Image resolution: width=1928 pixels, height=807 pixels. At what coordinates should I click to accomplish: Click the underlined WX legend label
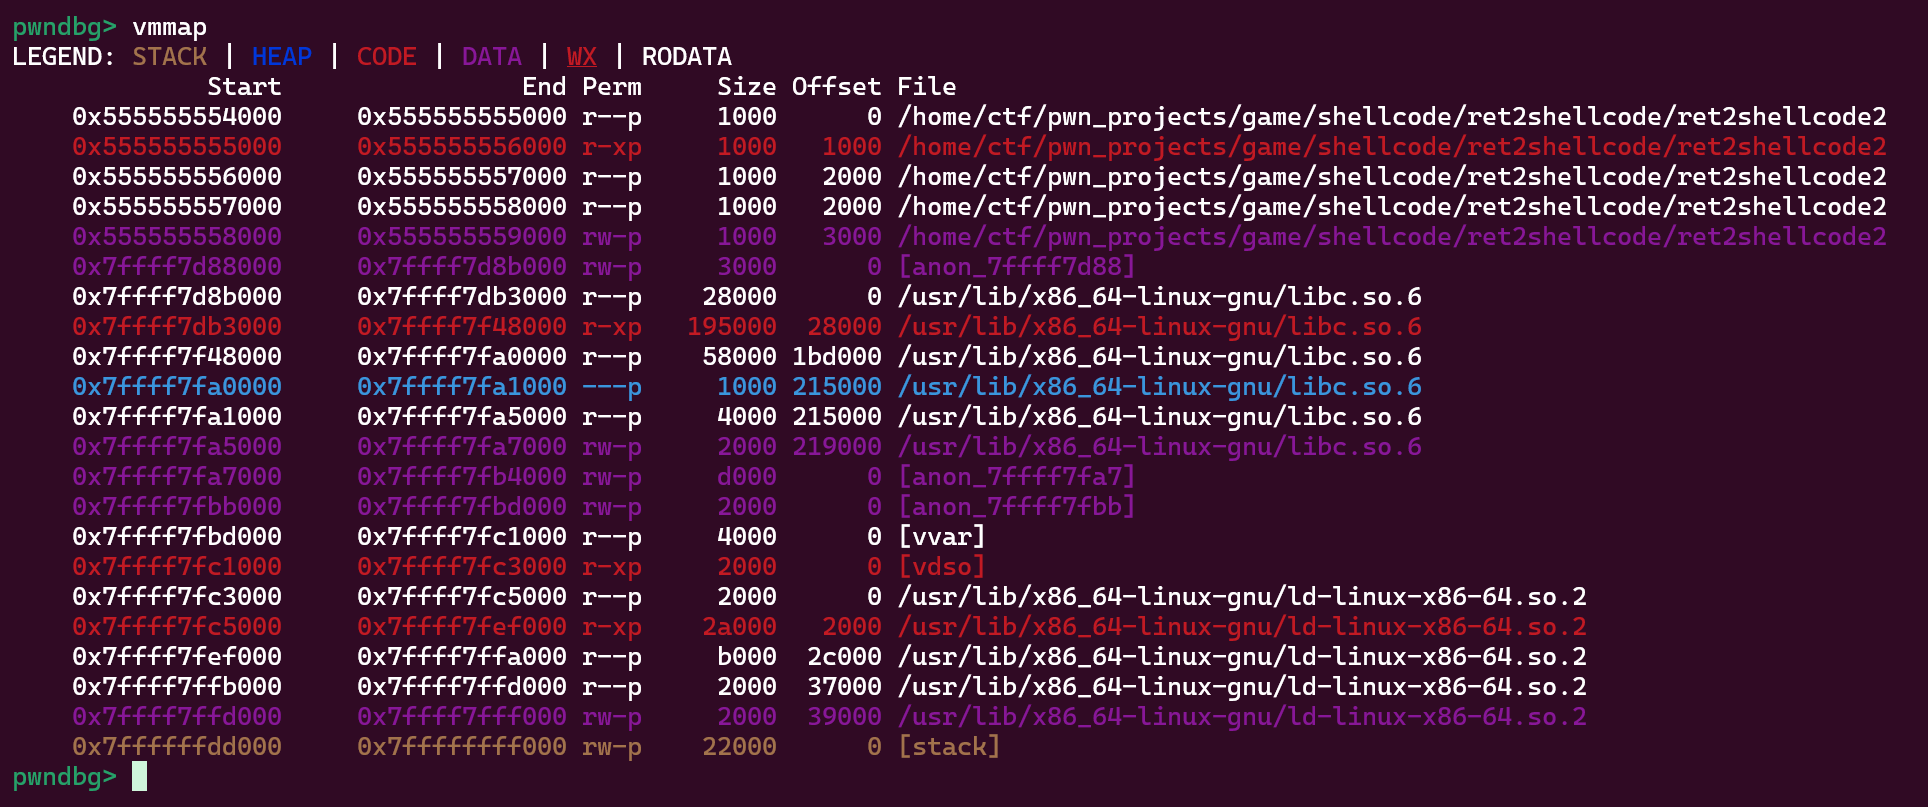click(581, 57)
